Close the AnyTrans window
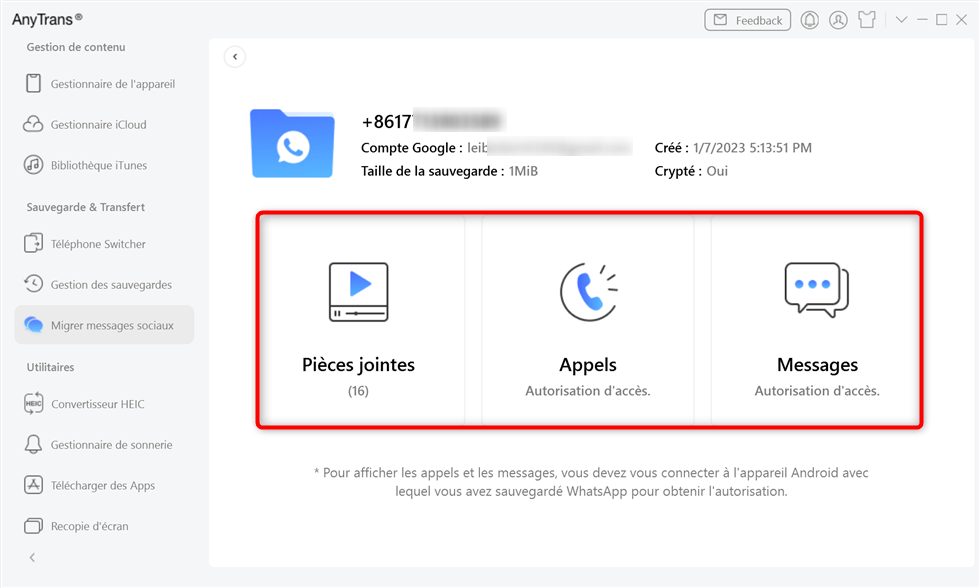980x588 pixels. (961, 20)
